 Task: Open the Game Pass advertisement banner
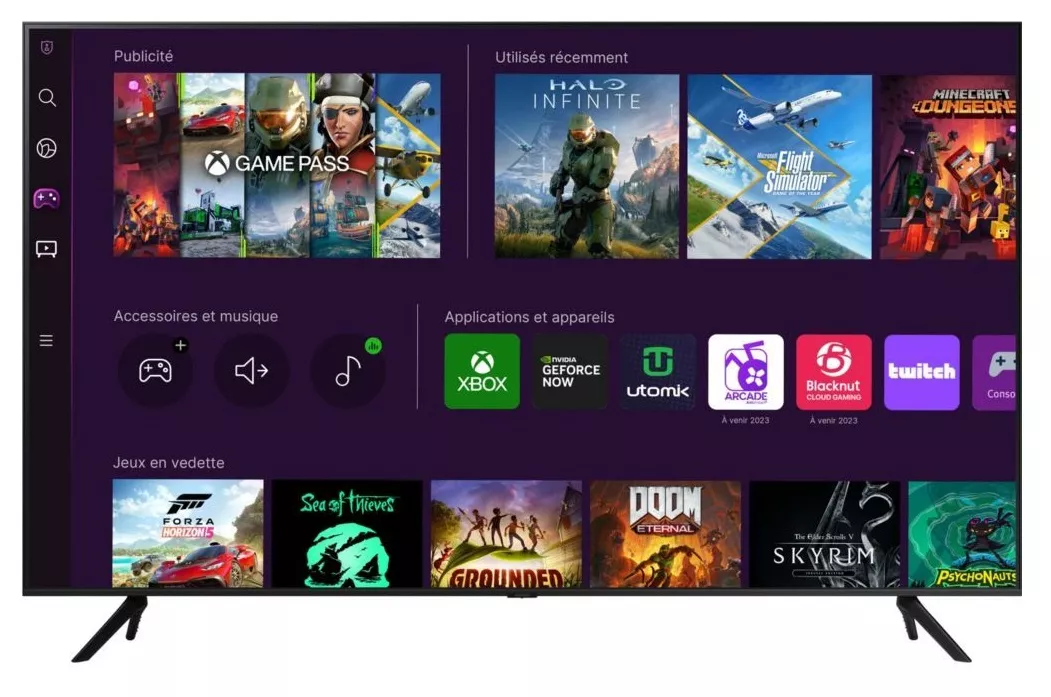tap(277, 166)
